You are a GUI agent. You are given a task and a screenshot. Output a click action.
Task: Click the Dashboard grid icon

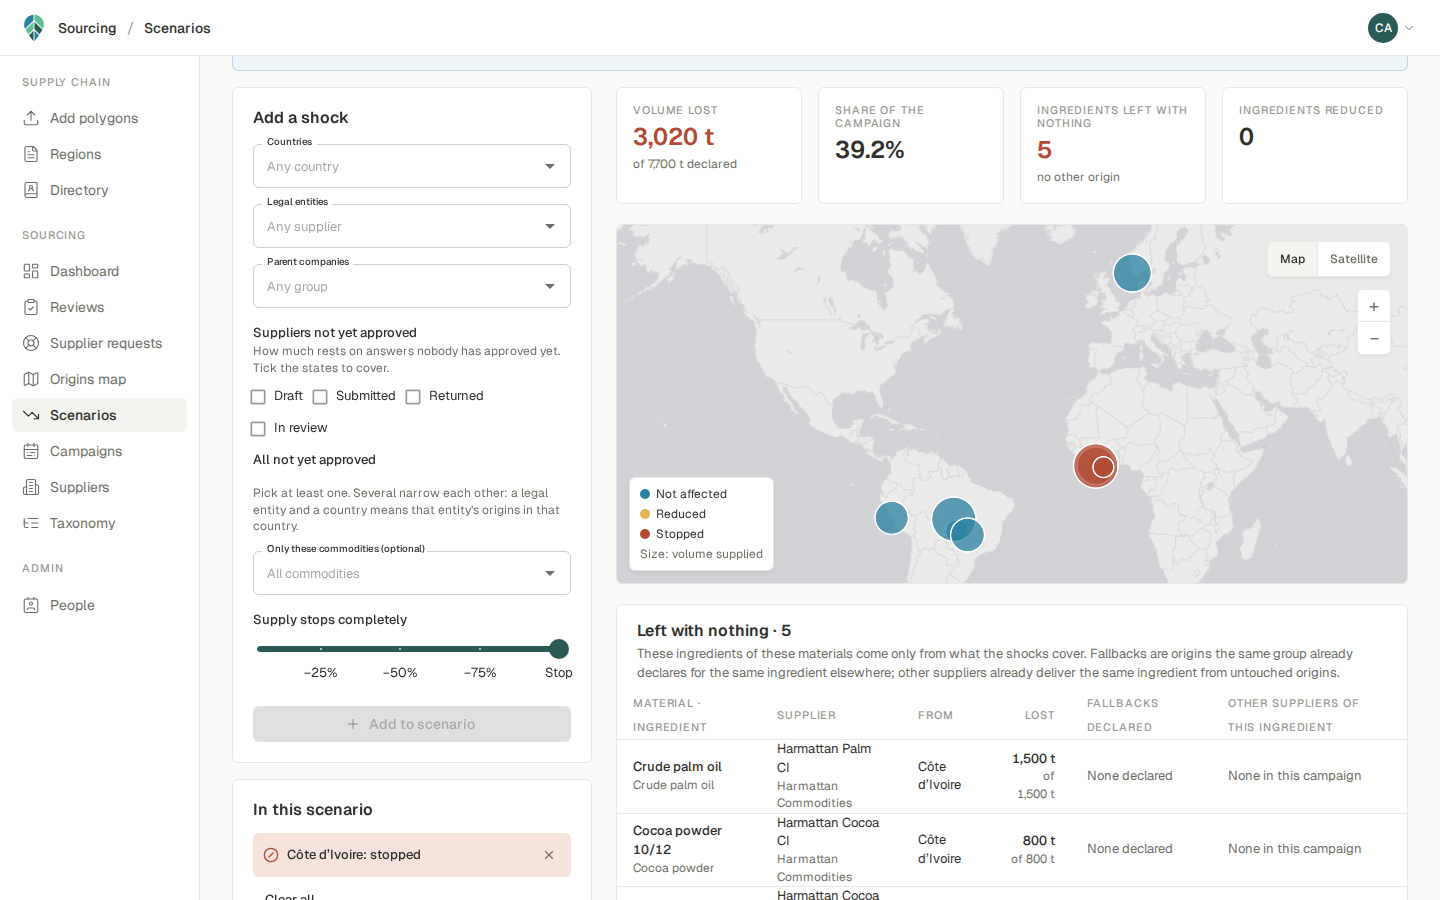31,271
